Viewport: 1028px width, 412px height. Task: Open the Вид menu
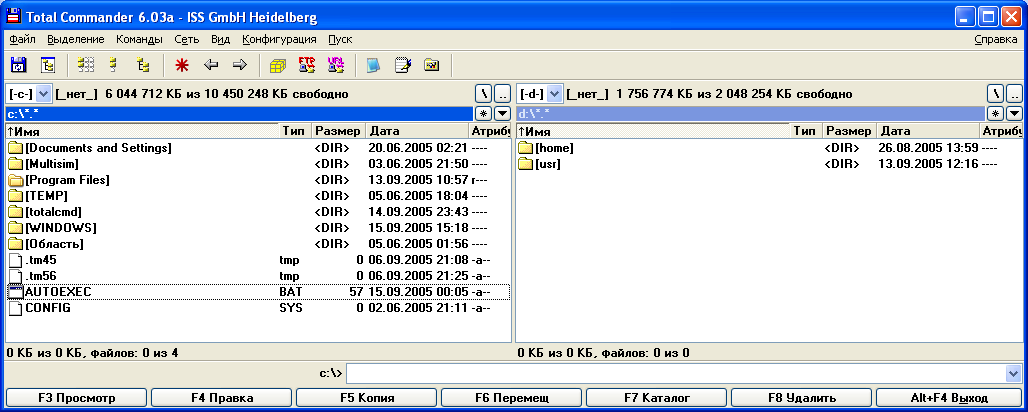pos(221,39)
